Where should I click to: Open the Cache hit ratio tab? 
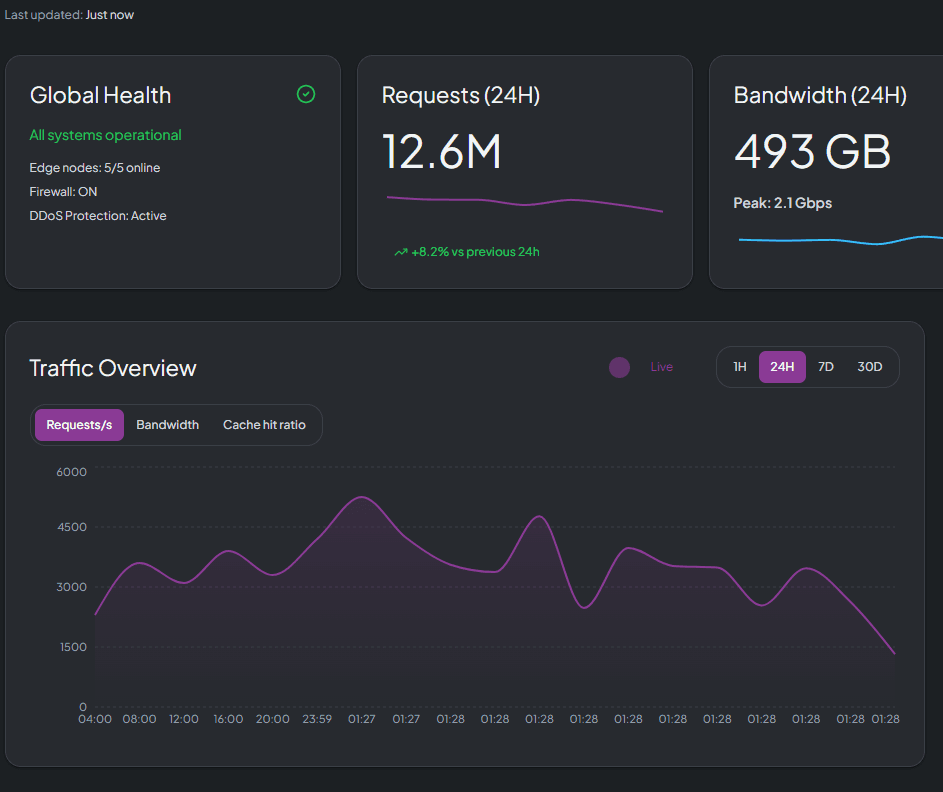click(x=263, y=424)
